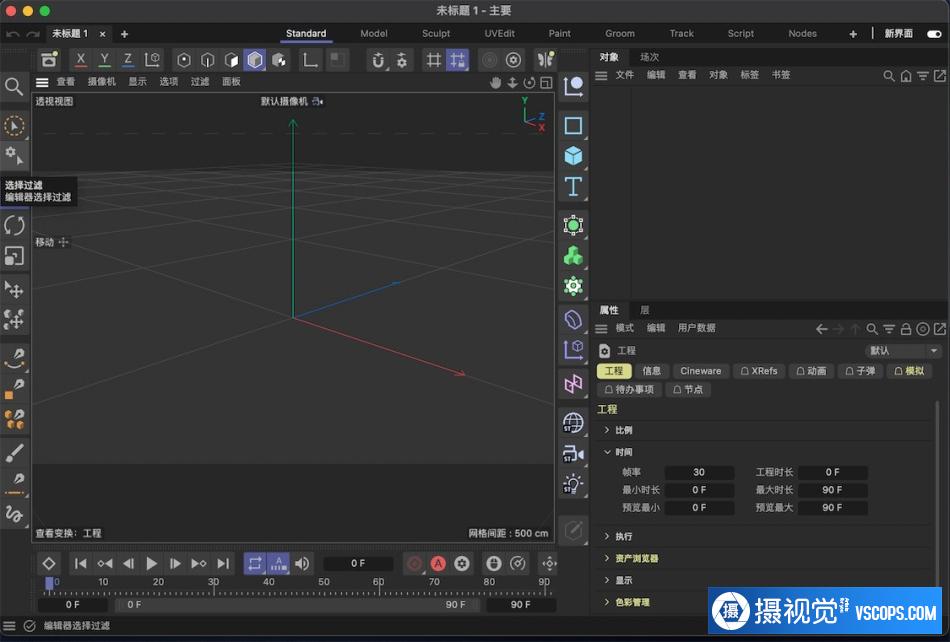Toggle coordinate system icon
The image size is (950, 642).
(152, 59)
